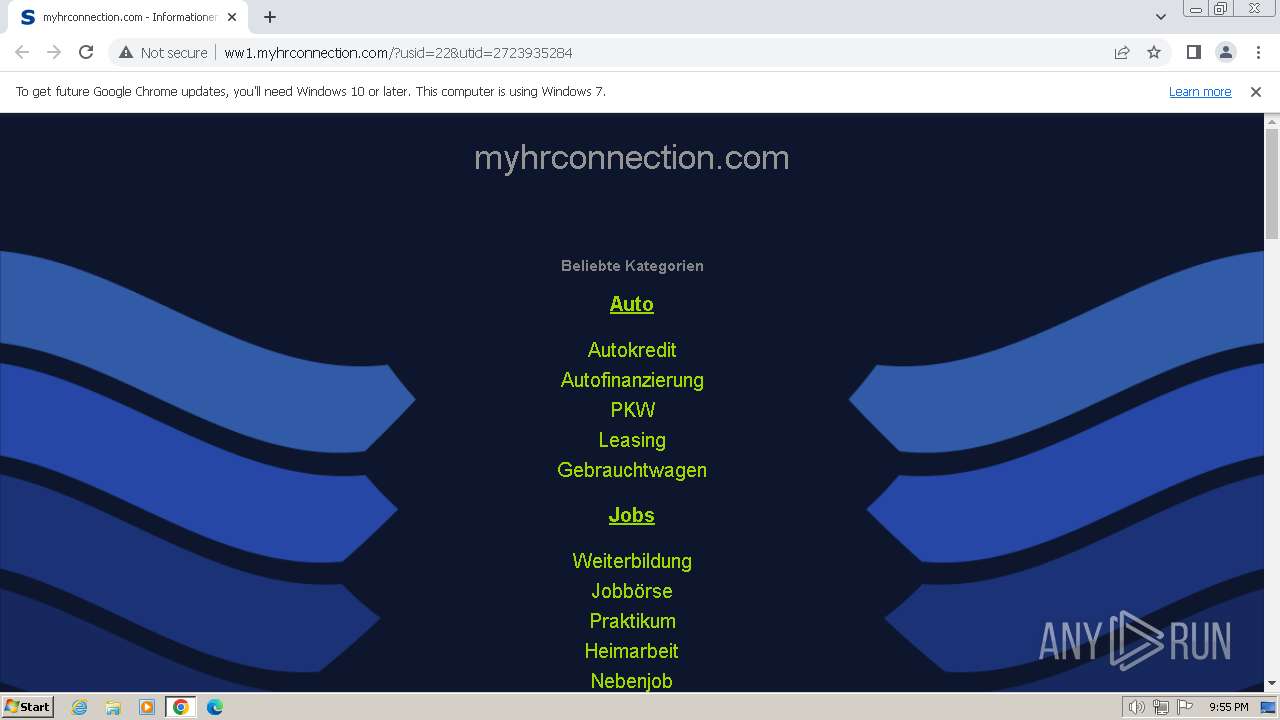This screenshot has width=1280, height=720.
Task: Click the volume speaker tray icon
Action: [1137, 707]
